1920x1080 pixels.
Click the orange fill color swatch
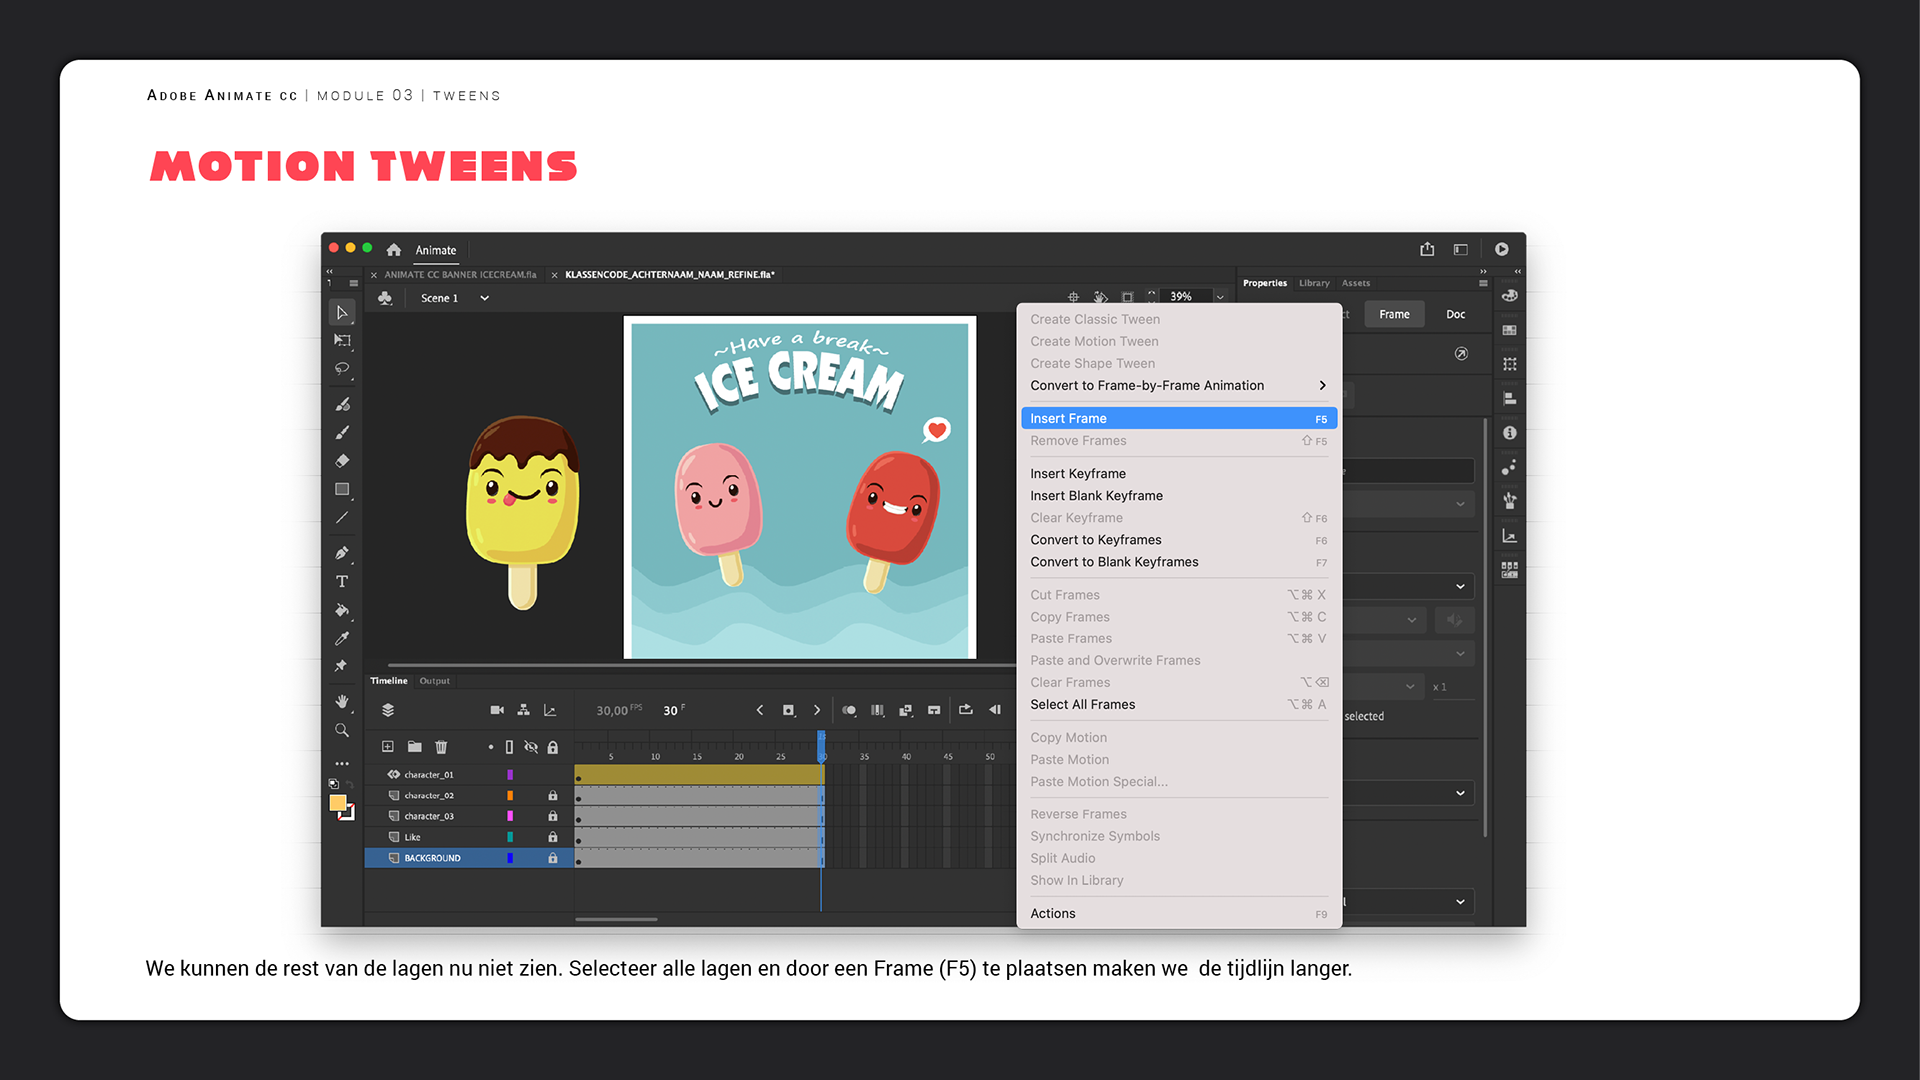[x=338, y=803]
